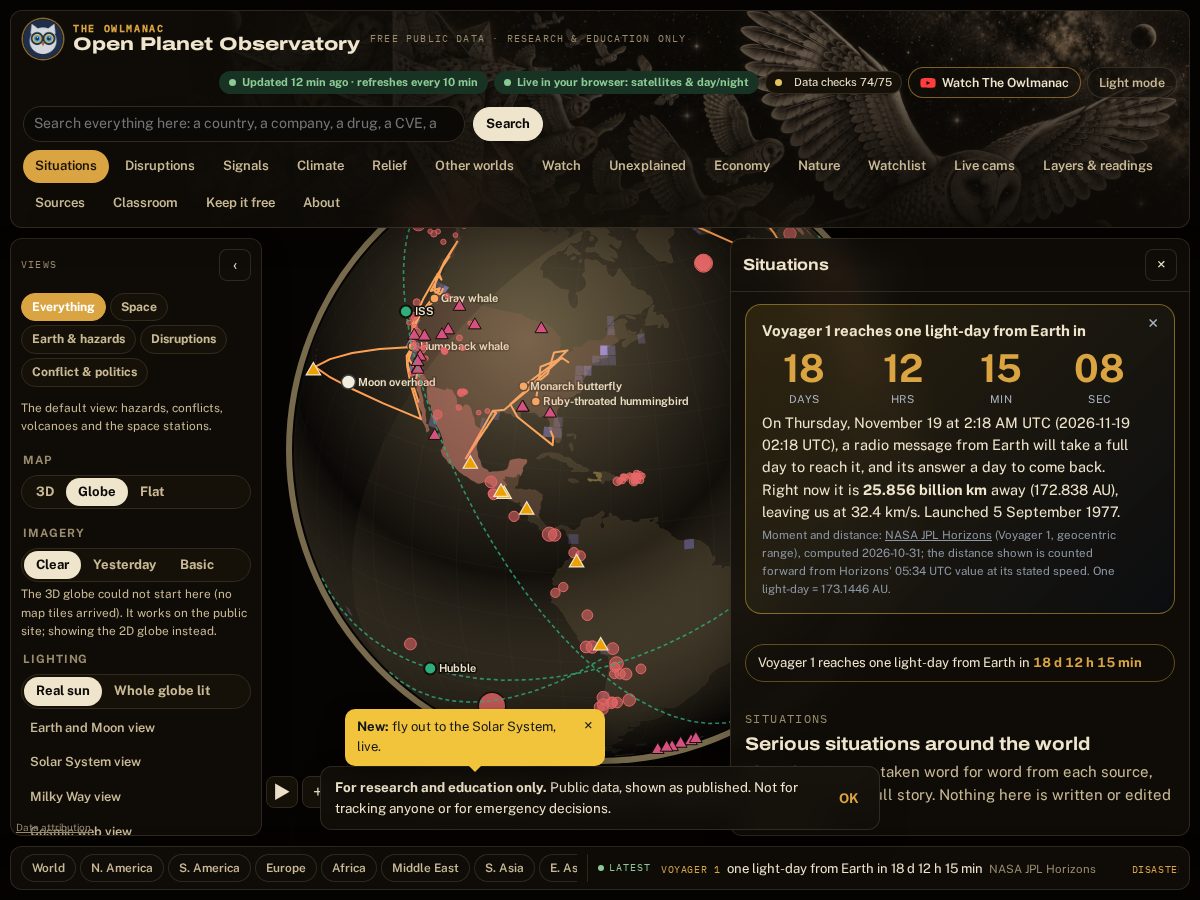Close the Situations panel
This screenshot has height=900, width=1200.
[1161, 265]
